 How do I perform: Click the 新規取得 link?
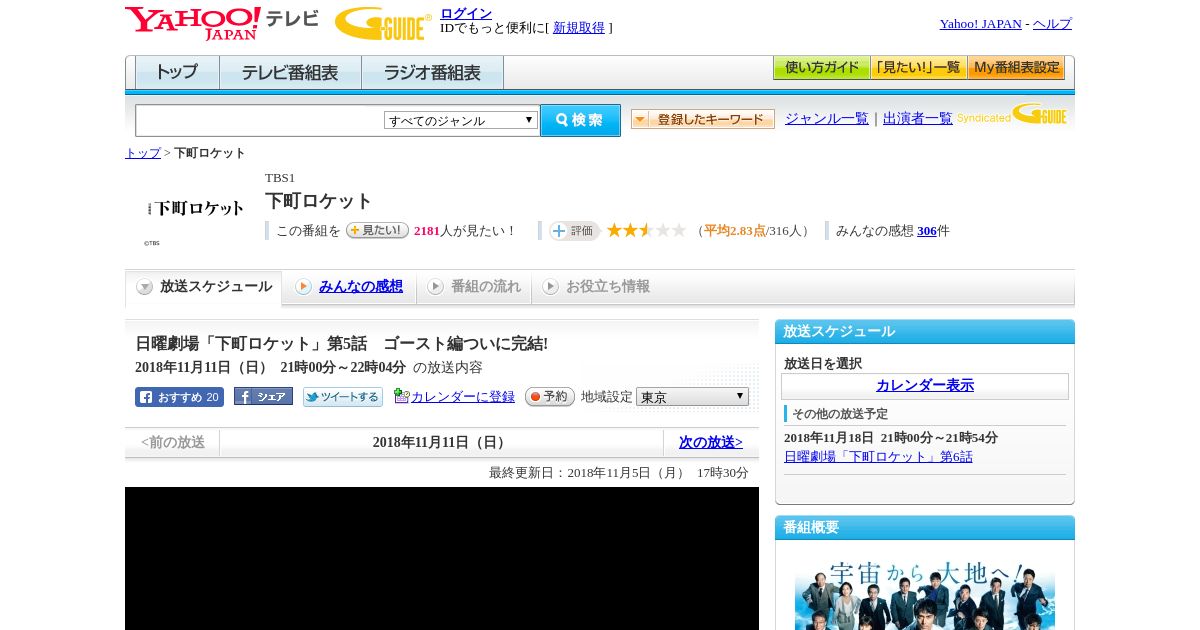tap(579, 28)
